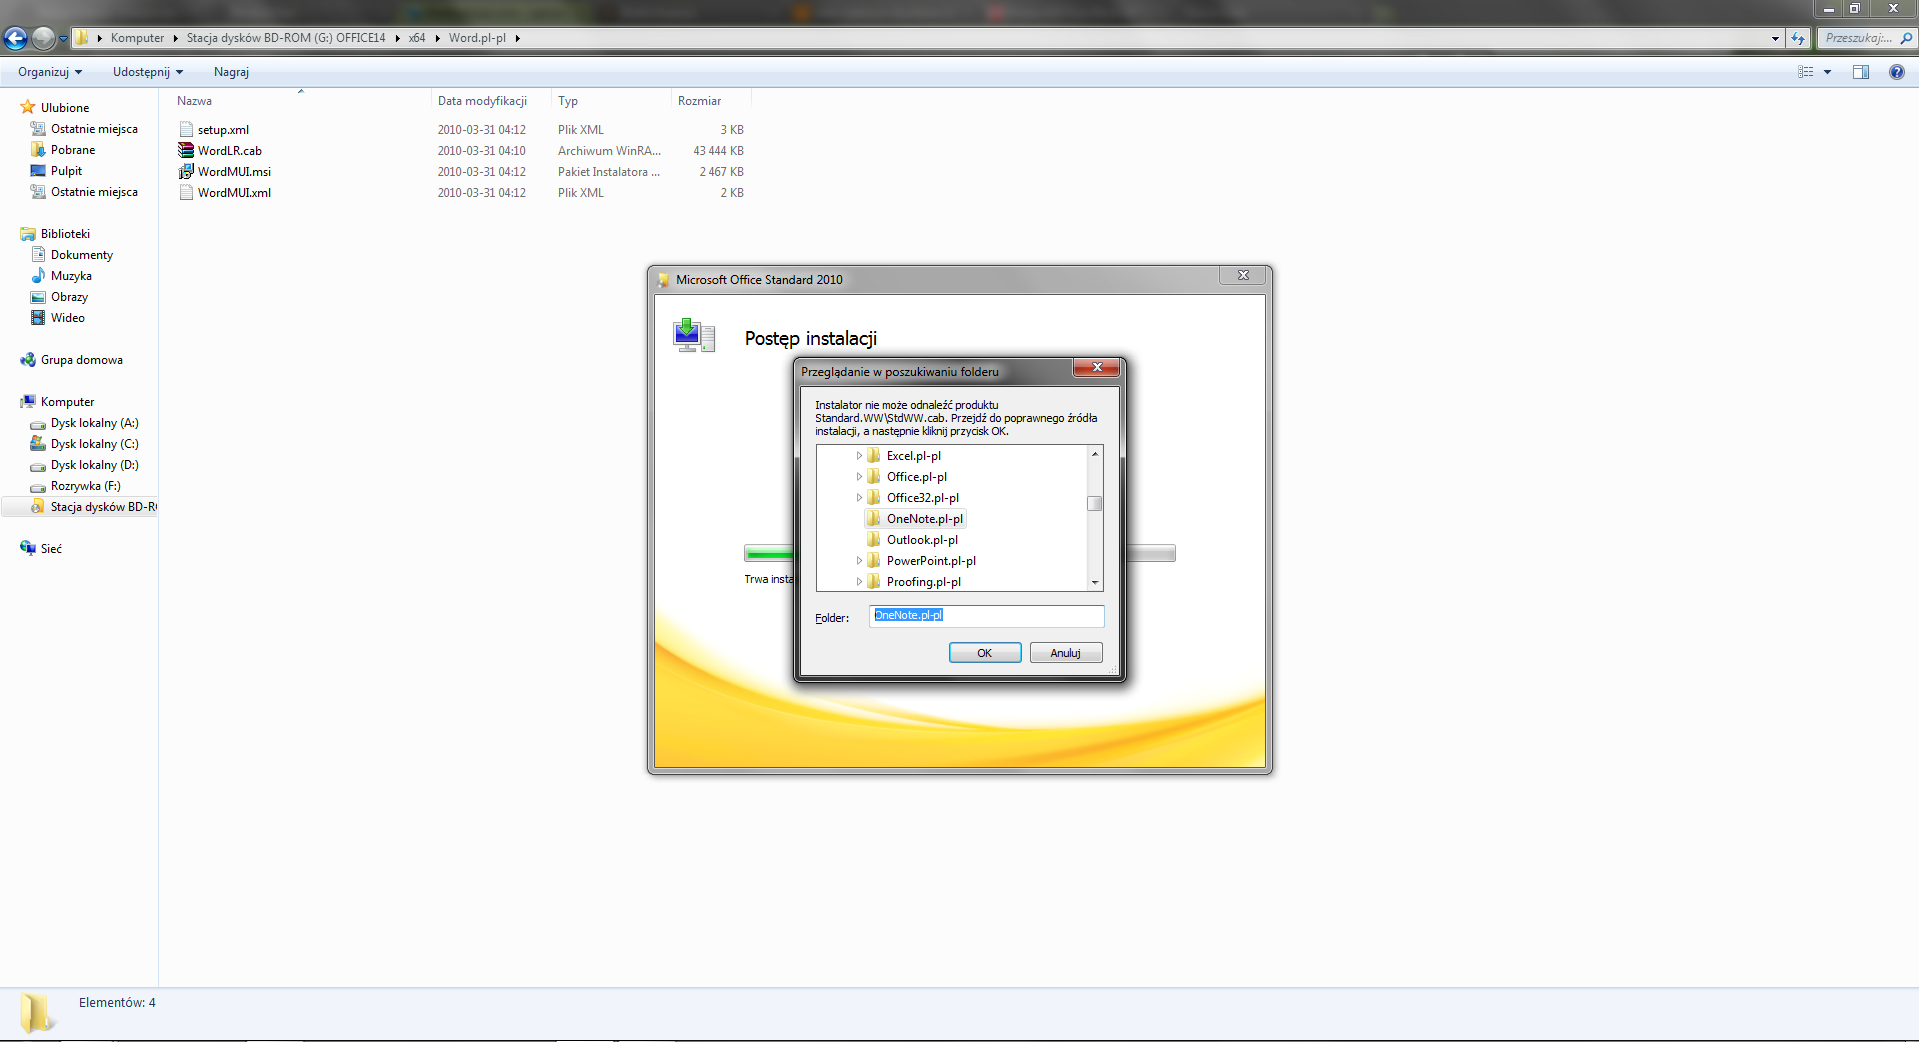
Task: Expand the PowerPoint.pl-pl folder in dialog tree
Action: (859, 561)
